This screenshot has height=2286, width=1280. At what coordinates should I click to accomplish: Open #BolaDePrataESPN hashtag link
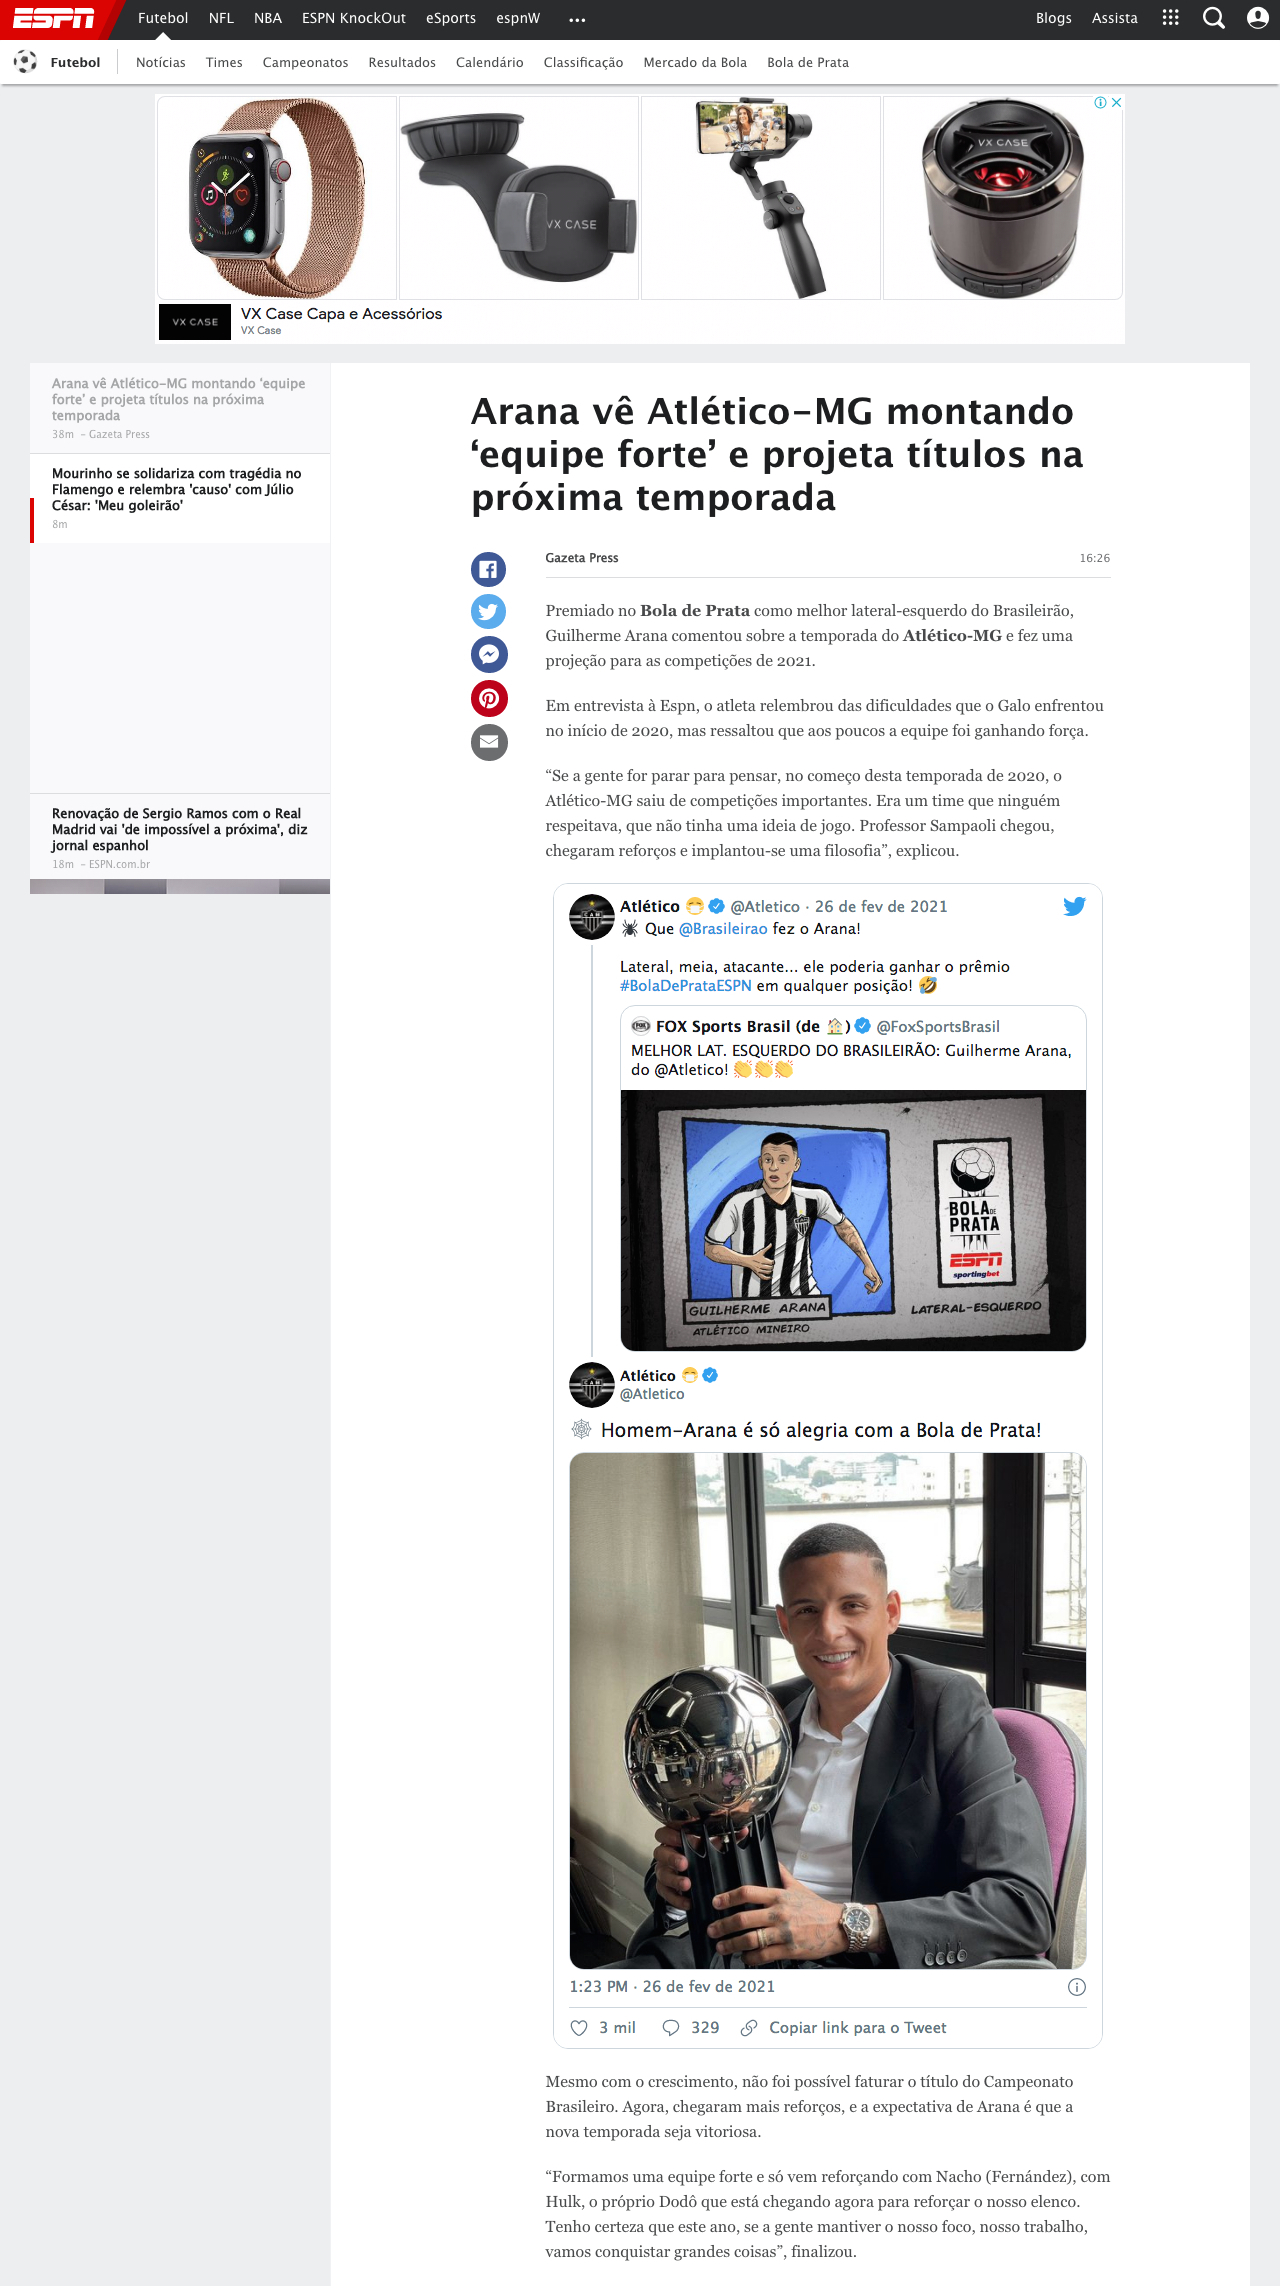tap(686, 985)
